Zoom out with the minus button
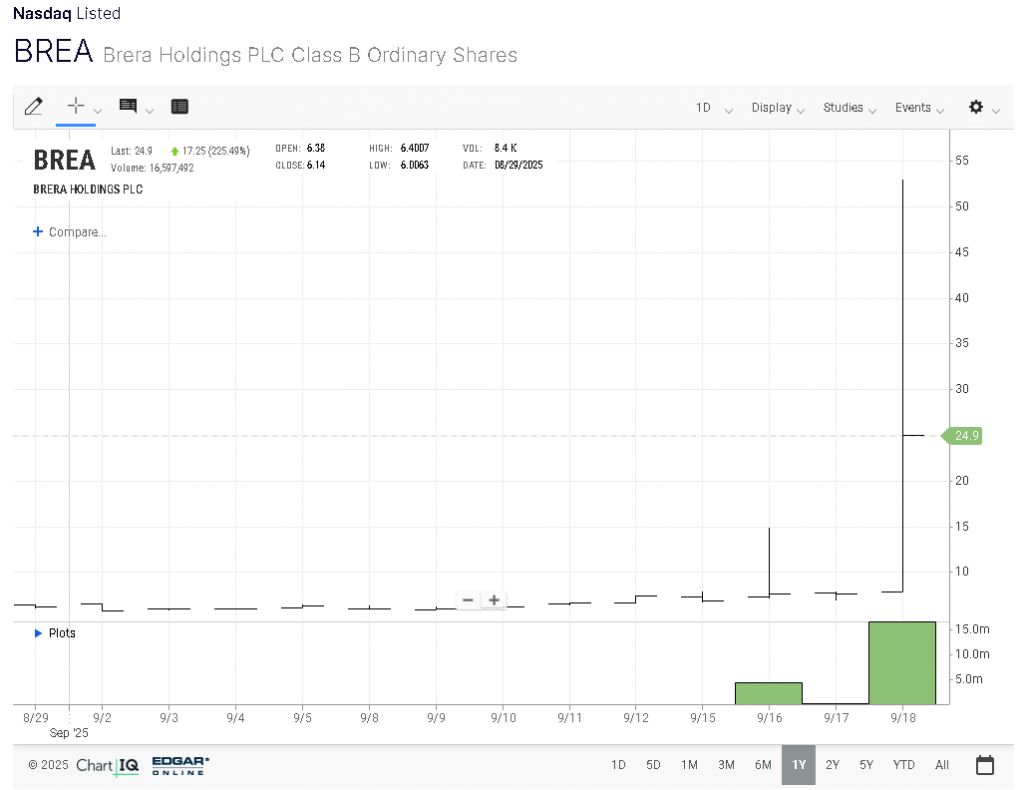The image size is (1024, 790). tap(467, 600)
